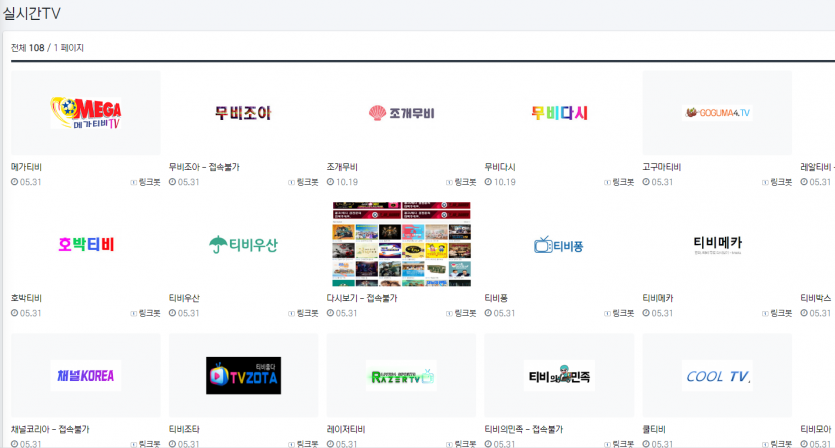The height and width of the screenshot is (448, 835).
Task: Click the 채널코리아 - 접속불가 title link
Action: tap(50, 429)
